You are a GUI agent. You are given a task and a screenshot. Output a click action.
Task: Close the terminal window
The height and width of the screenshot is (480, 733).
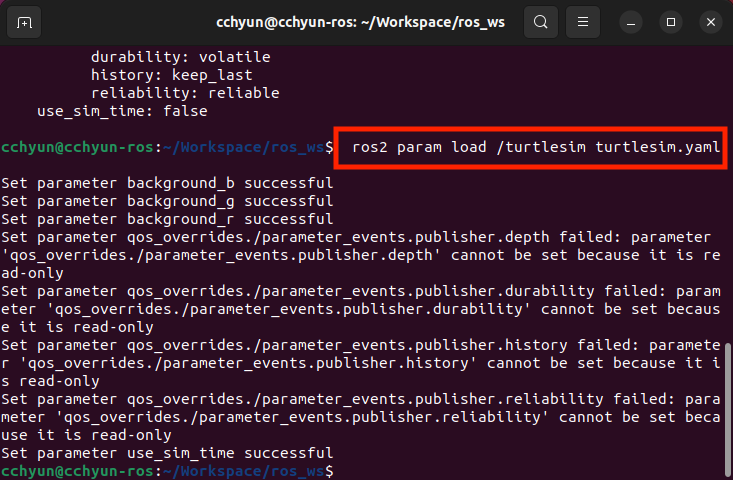tap(711, 22)
